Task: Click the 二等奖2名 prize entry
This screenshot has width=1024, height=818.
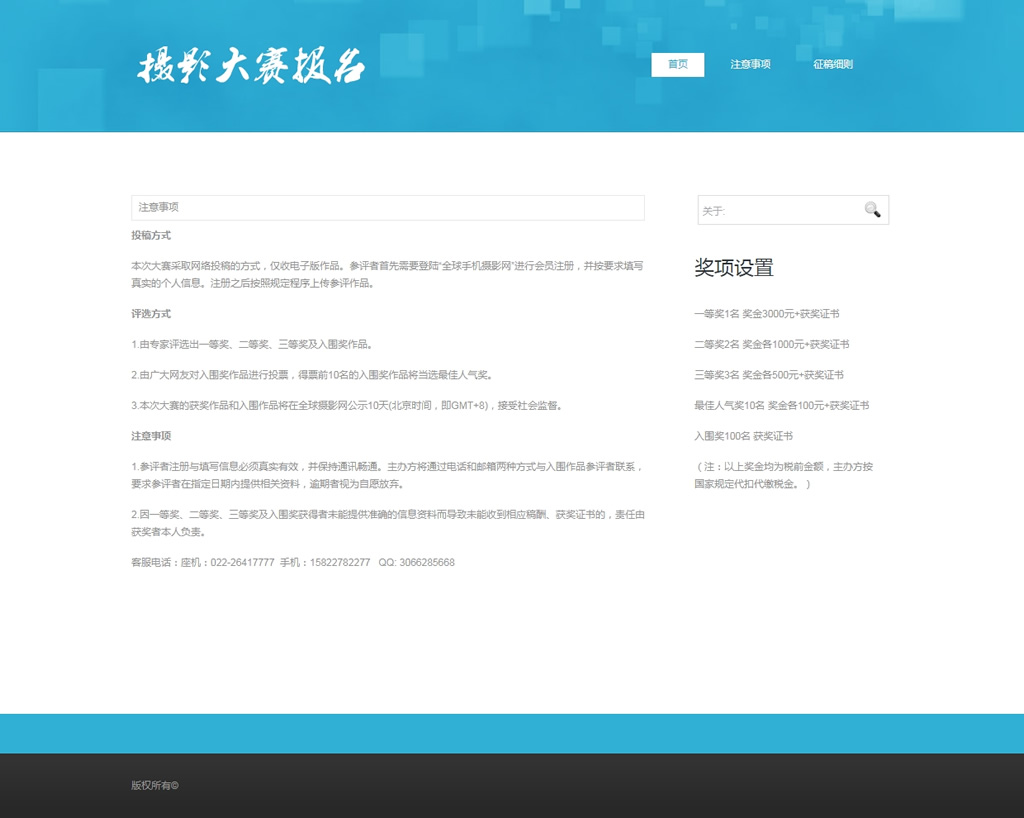Action: tap(771, 345)
